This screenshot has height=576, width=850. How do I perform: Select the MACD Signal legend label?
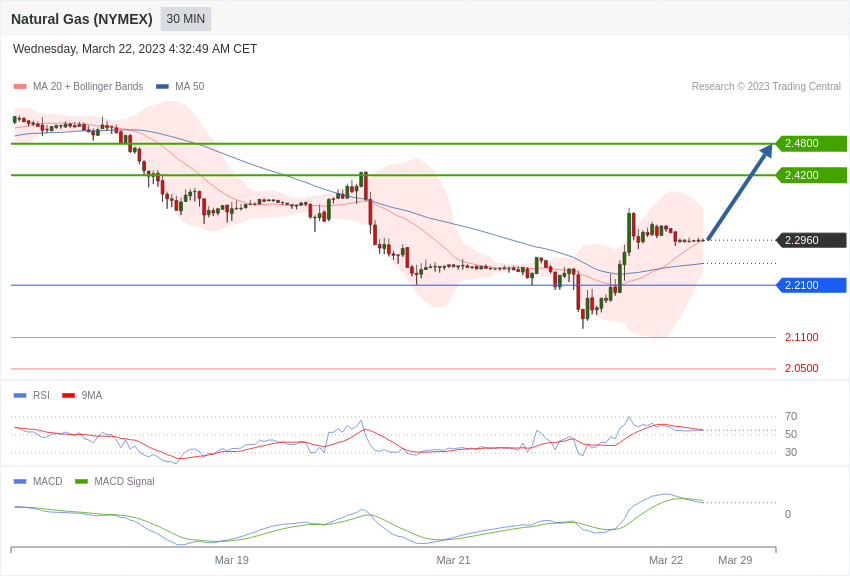[x=124, y=481]
